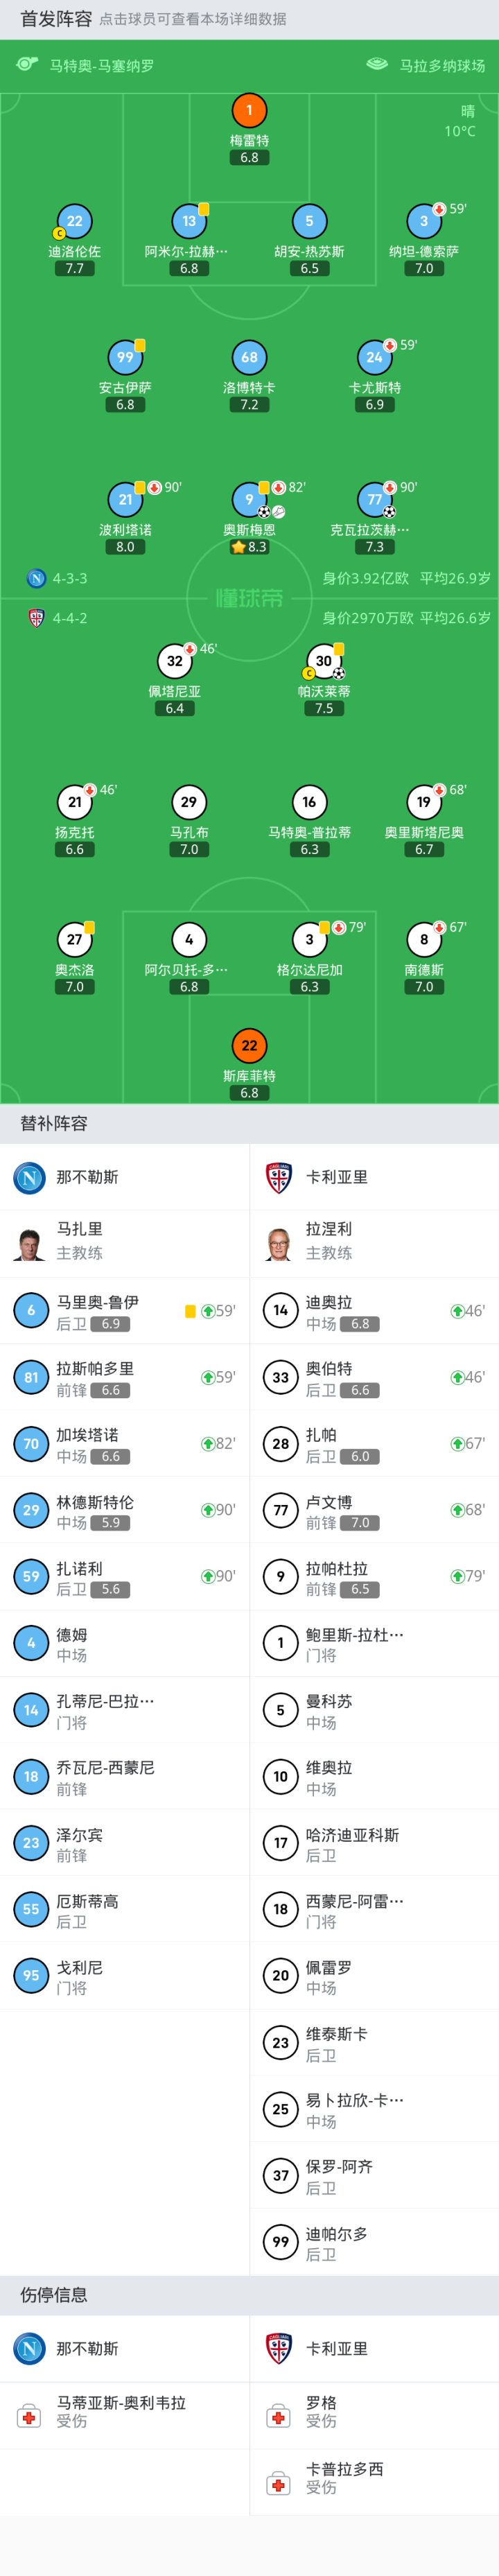The width and height of the screenshot is (499, 2576).
Task: View coach 马扎里's avatar photo
Action: (x=29, y=1243)
